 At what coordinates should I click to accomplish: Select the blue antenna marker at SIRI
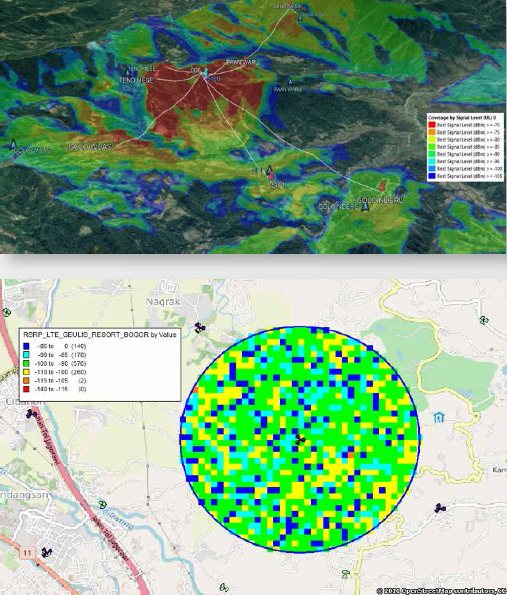point(269,169)
